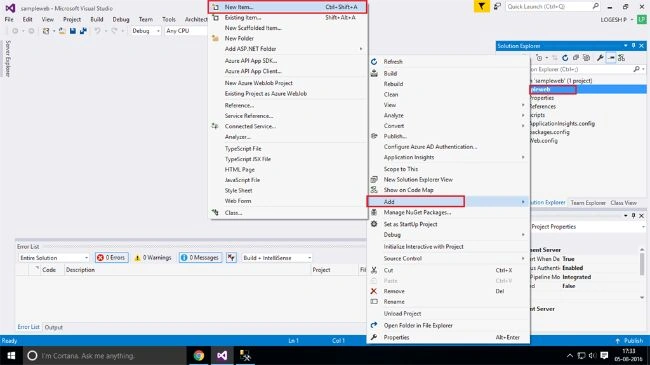Screen dimensions: 650x365
Task: Click the feedback icon beside Quick Launch
Action: [x=497, y=6]
